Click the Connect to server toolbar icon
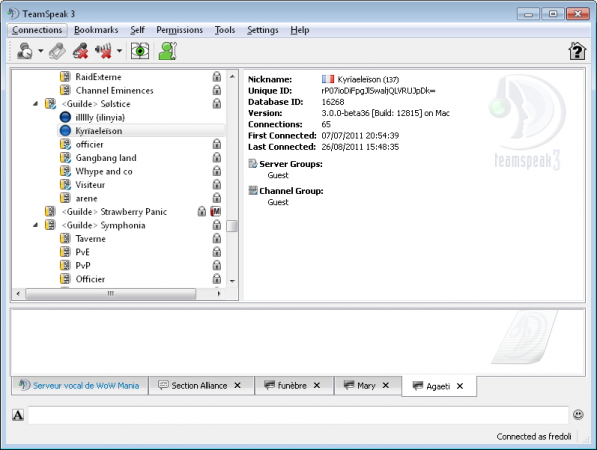 pyautogui.click(x=25, y=51)
